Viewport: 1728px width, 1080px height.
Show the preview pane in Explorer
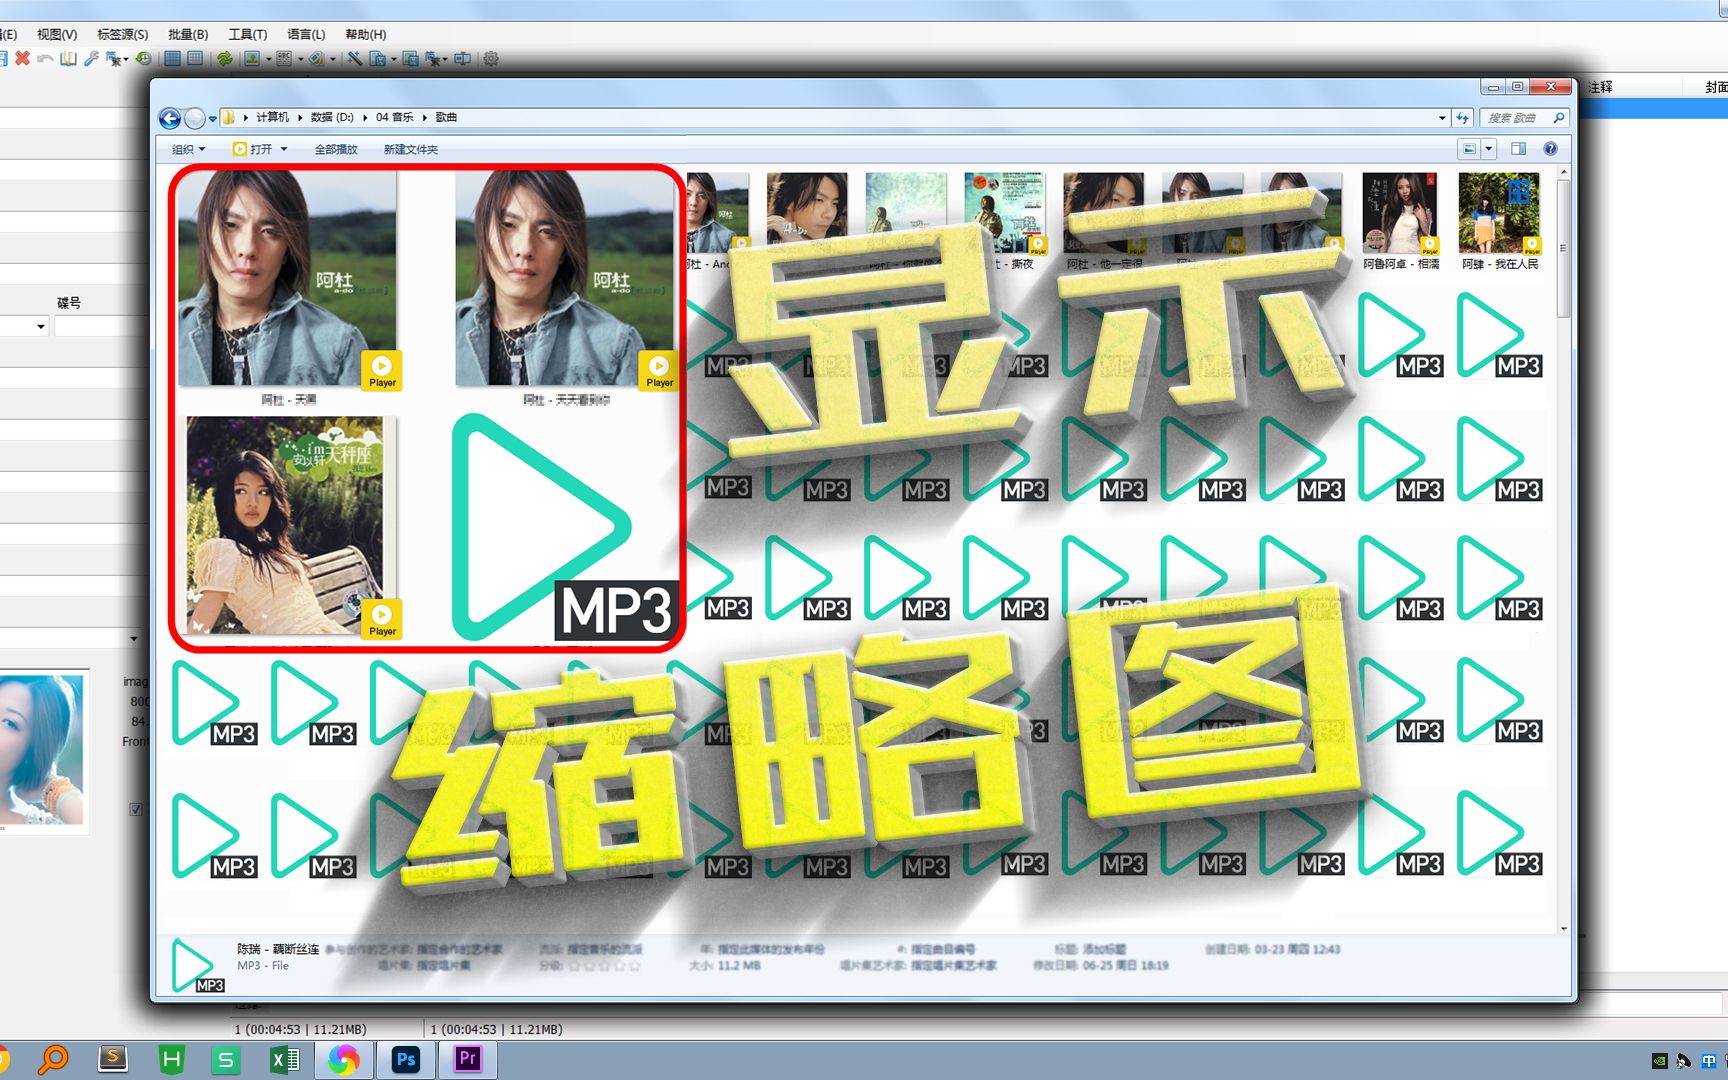click(1518, 149)
